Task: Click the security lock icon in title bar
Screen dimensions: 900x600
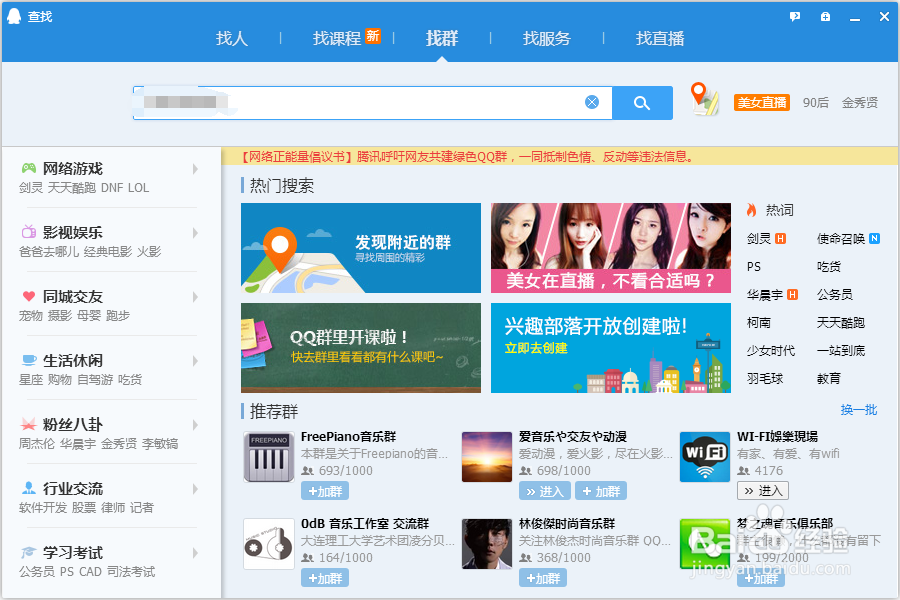Action: click(x=825, y=17)
